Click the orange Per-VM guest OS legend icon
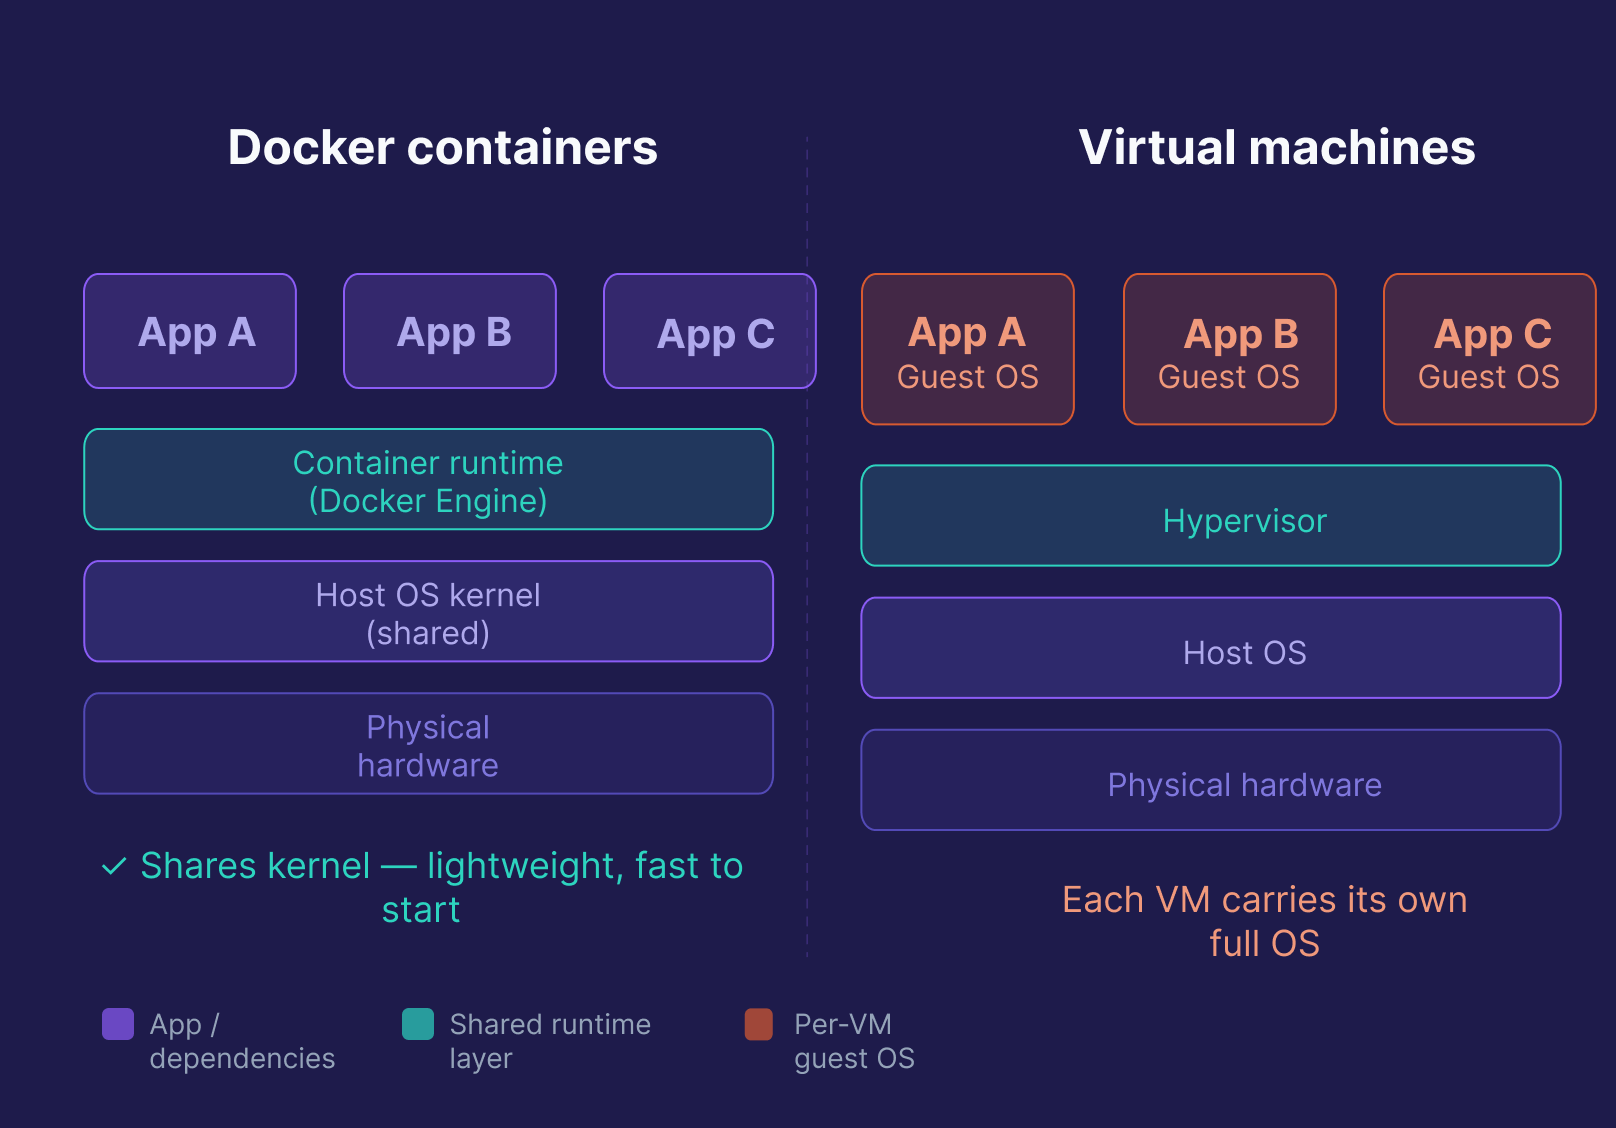1616x1128 pixels. pos(760,1024)
